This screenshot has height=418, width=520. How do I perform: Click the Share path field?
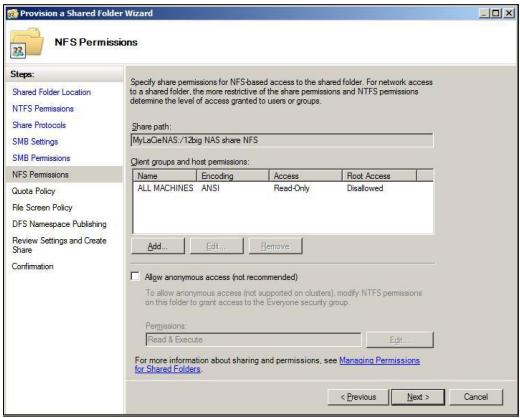click(282, 140)
